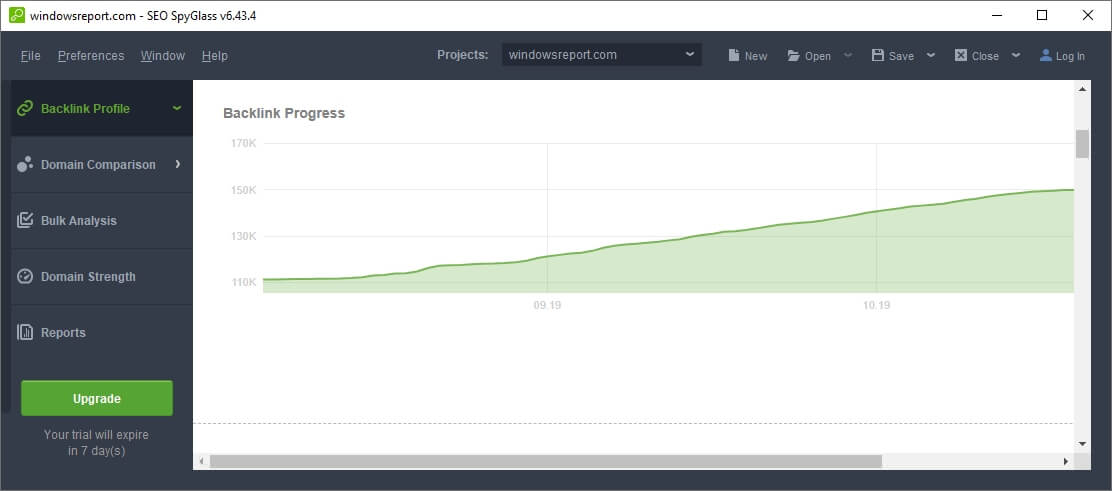The width and height of the screenshot is (1112, 491).
Task: Minimize the SEO SpyGlass window
Action: [x=996, y=15]
